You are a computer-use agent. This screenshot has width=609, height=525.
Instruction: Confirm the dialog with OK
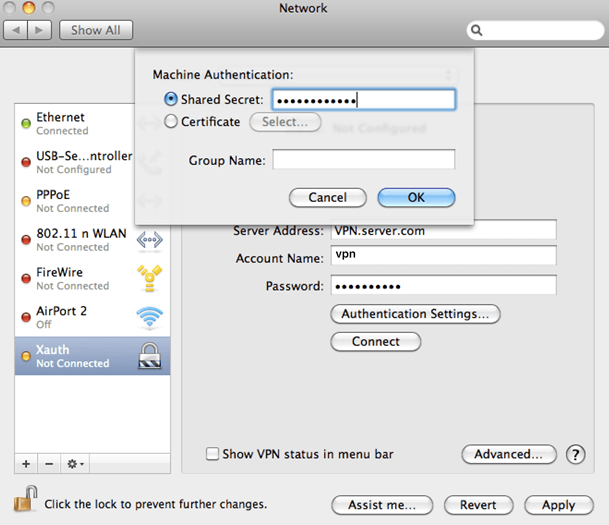(416, 198)
